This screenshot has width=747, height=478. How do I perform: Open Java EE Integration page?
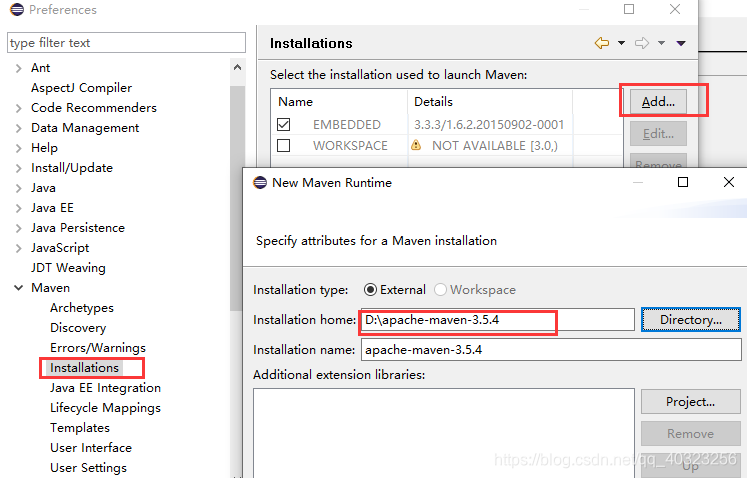[x=105, y=388]
